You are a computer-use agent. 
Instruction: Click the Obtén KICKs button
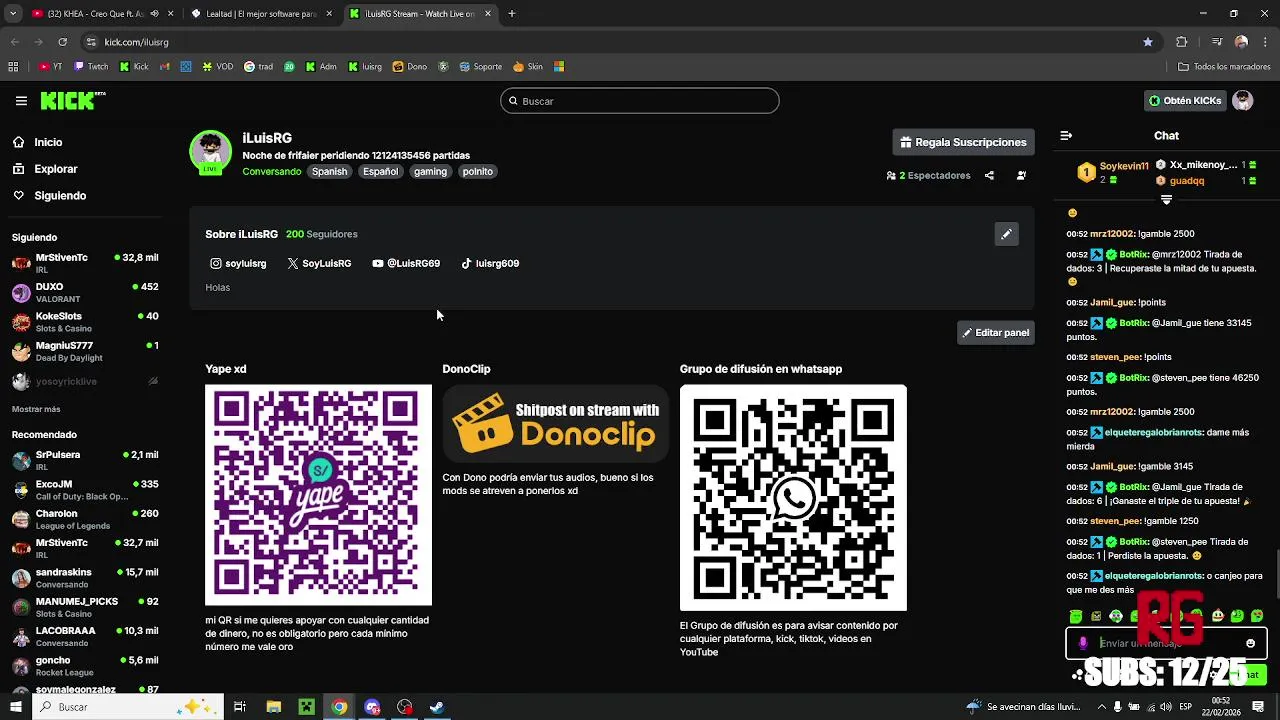[1185, 101]
